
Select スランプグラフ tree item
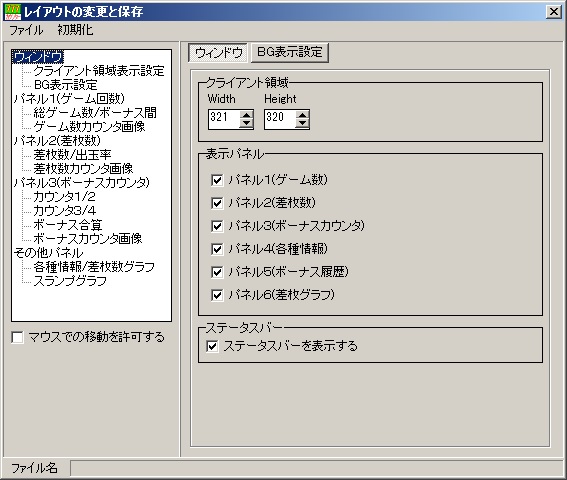point(70,281)
